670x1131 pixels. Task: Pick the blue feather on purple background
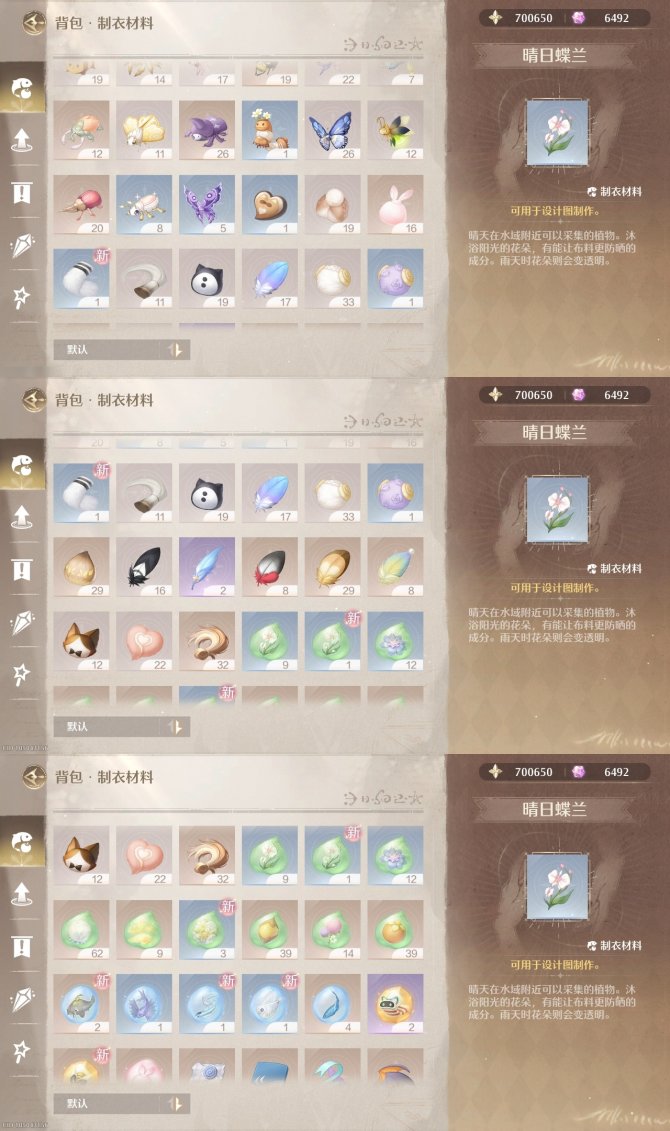206,567
